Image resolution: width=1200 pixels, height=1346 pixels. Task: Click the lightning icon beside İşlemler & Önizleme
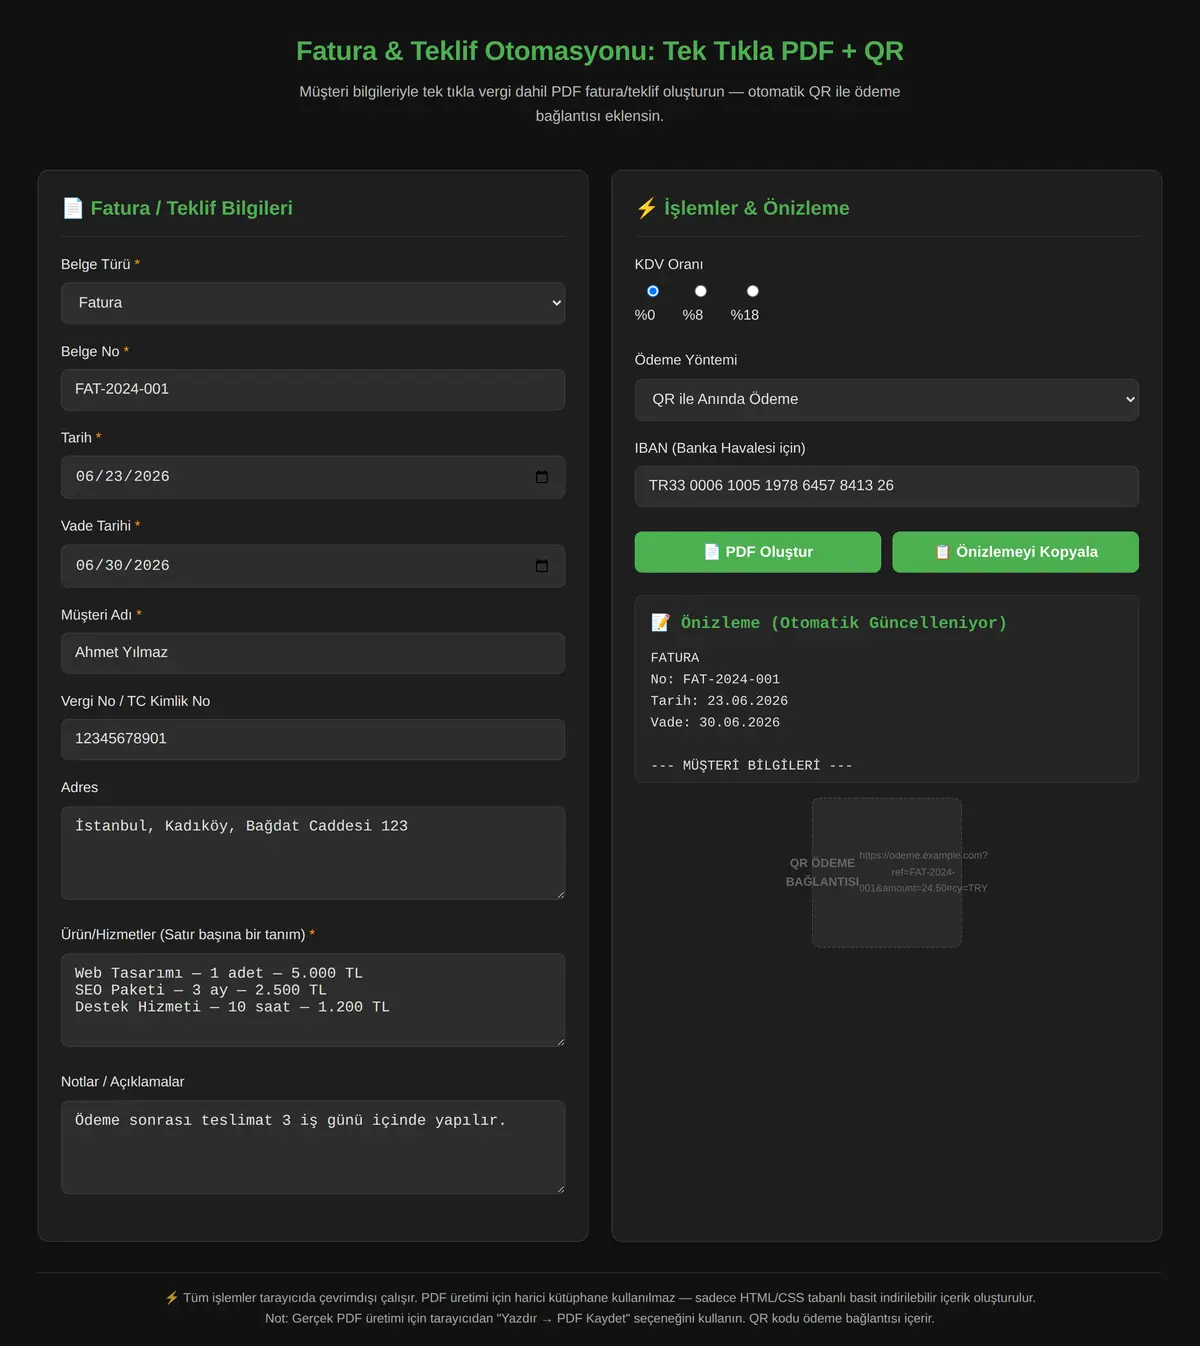pyautogui.click(x=646, y=208)
